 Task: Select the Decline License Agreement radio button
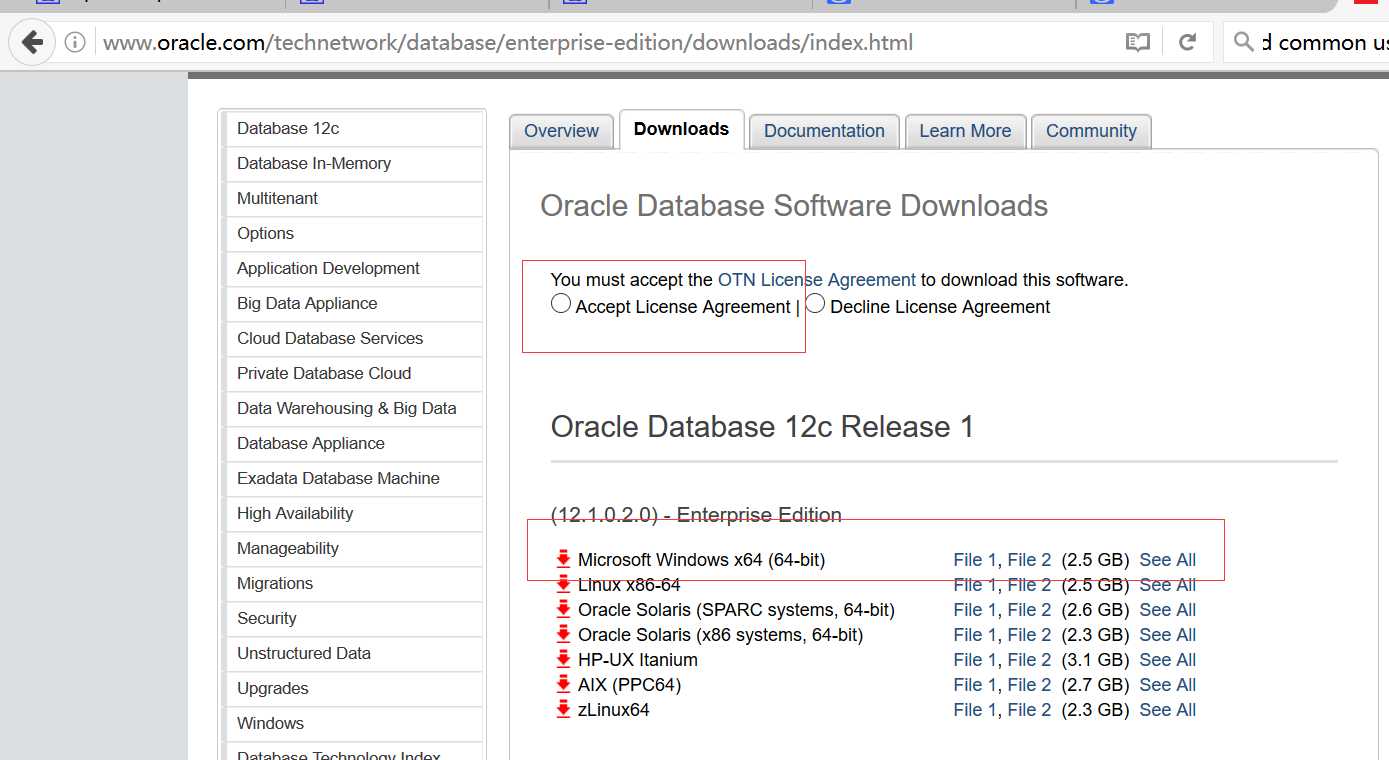tap(815, 304)
